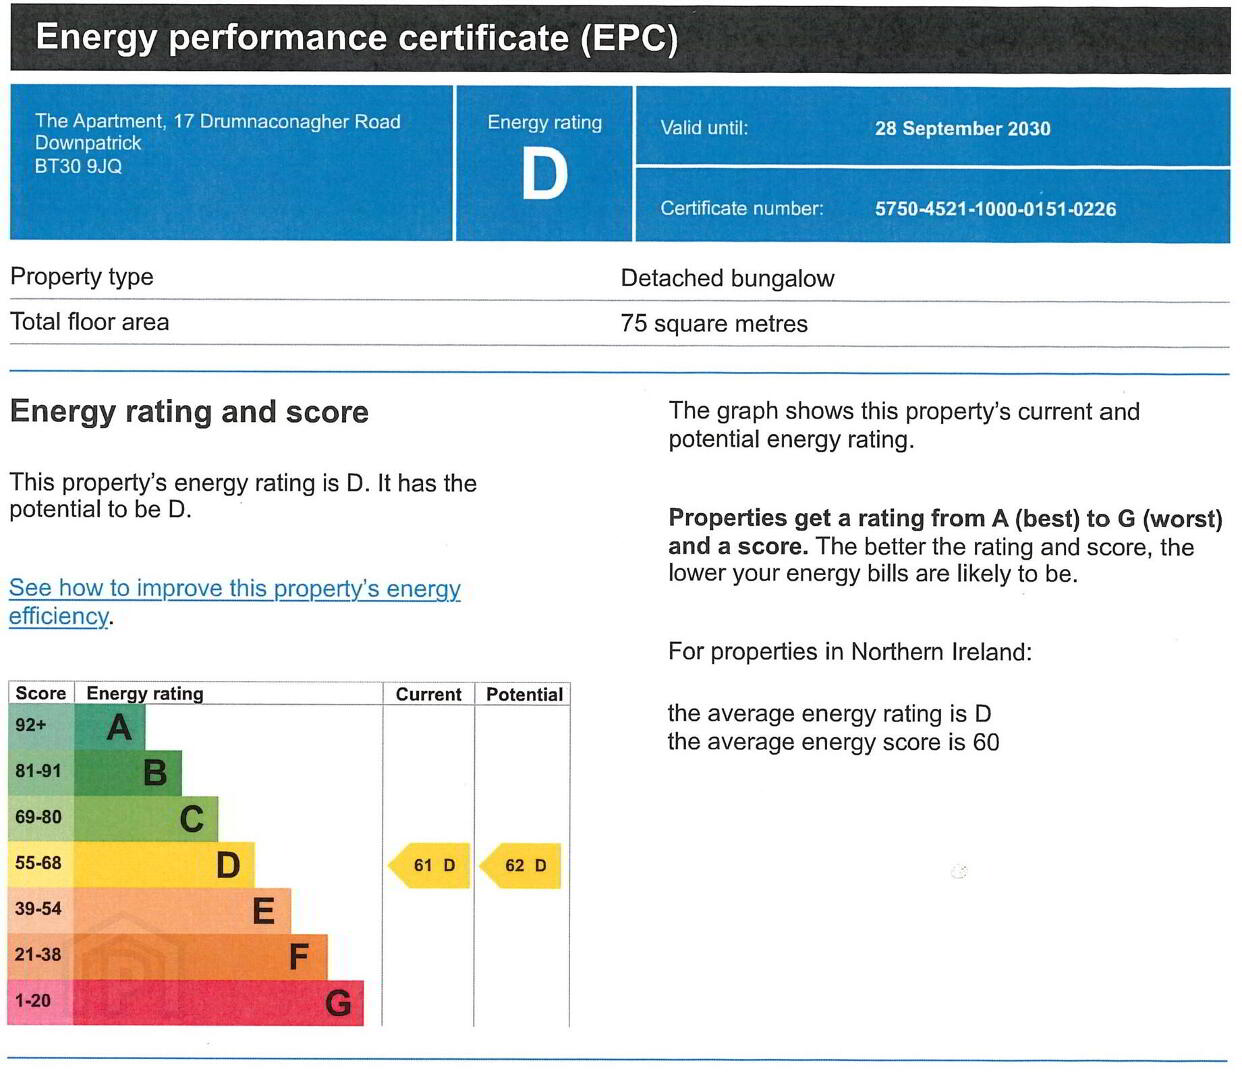Click the Score column header
Image resolution: width=1242 pixels, height=1080 pixels.
point(41,693)
